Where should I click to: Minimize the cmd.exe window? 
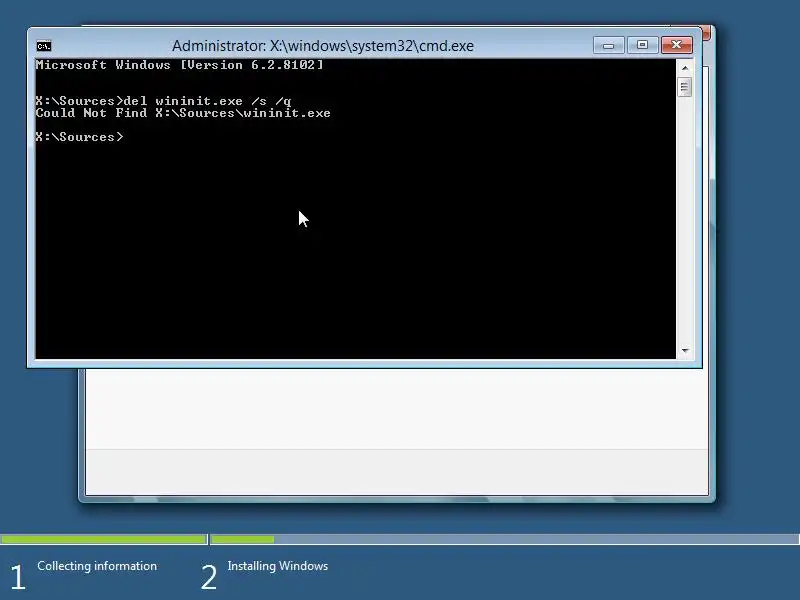coord(609,45)
